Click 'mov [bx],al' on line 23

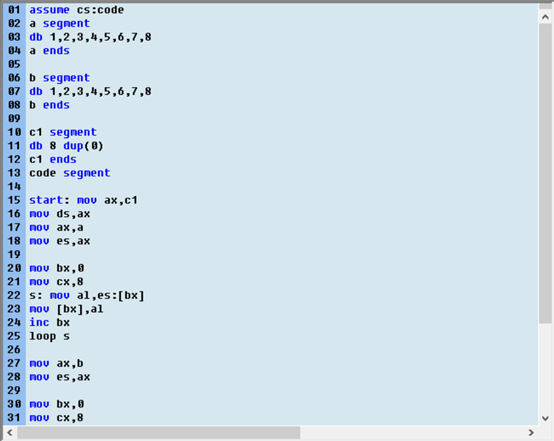[66, 309]
